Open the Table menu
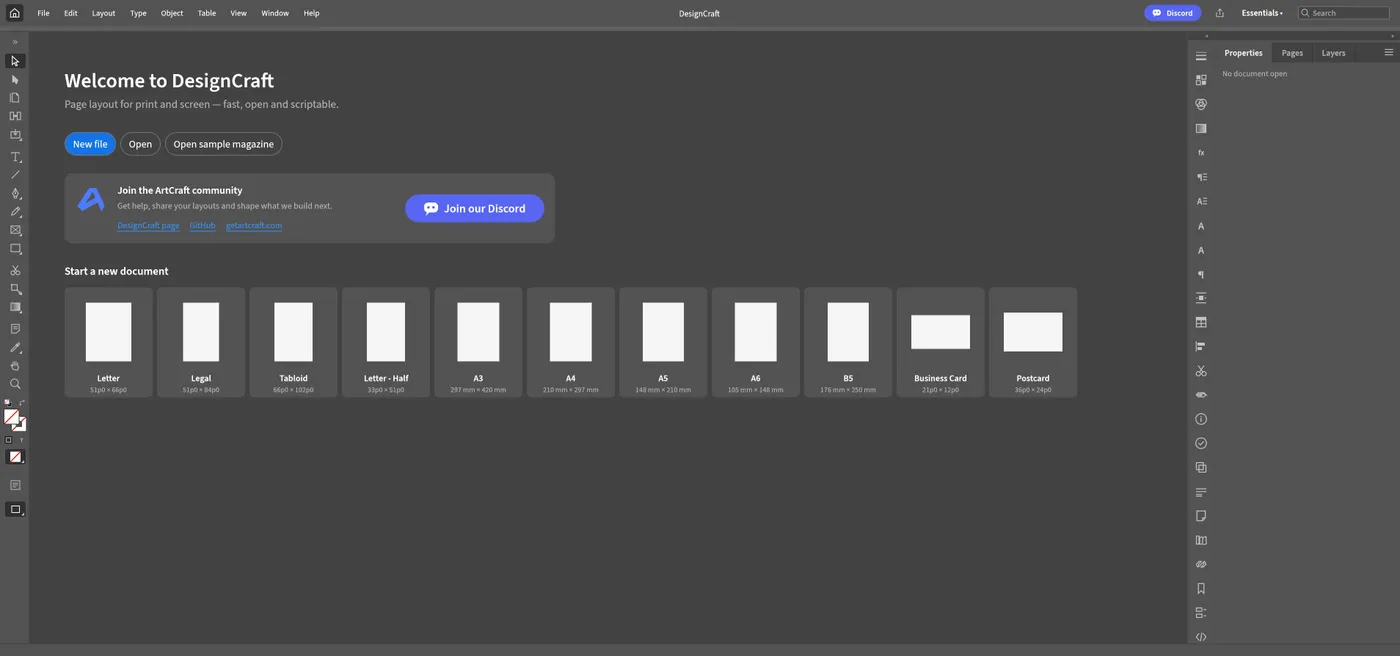 coord(207,13)
